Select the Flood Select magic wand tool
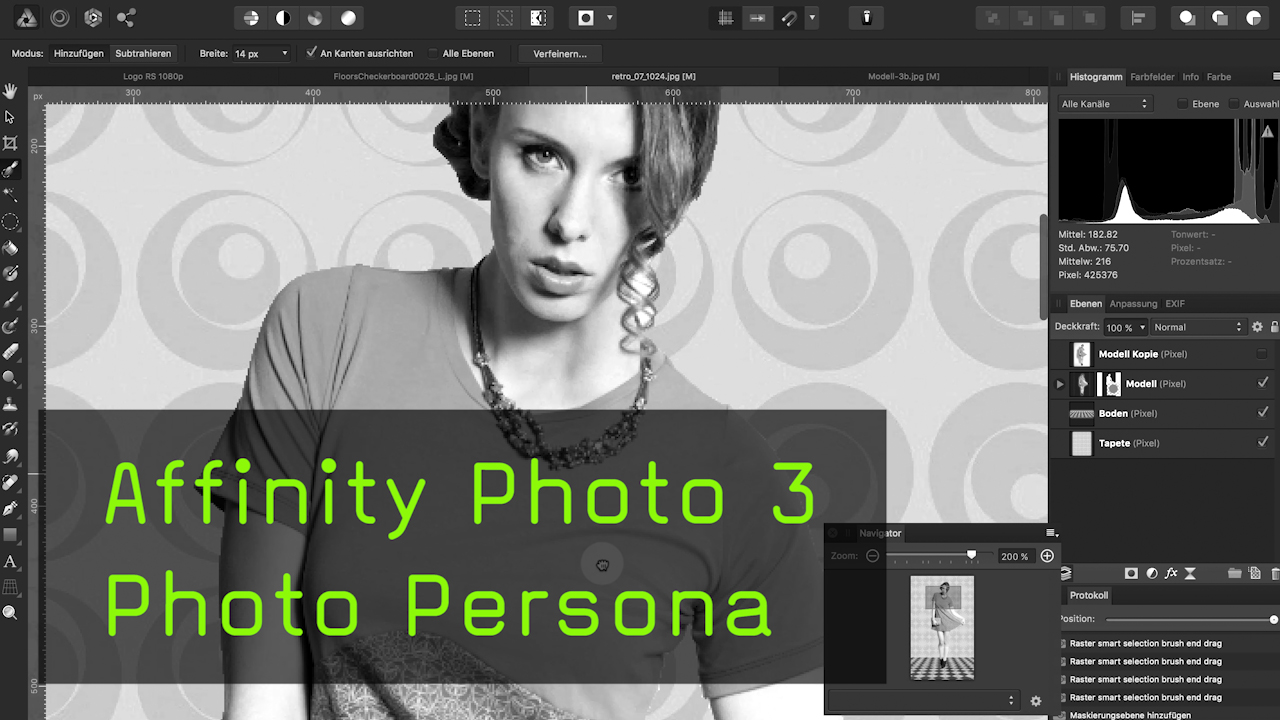This screenshot has width=1280, height=720. (x=10, y=195)
